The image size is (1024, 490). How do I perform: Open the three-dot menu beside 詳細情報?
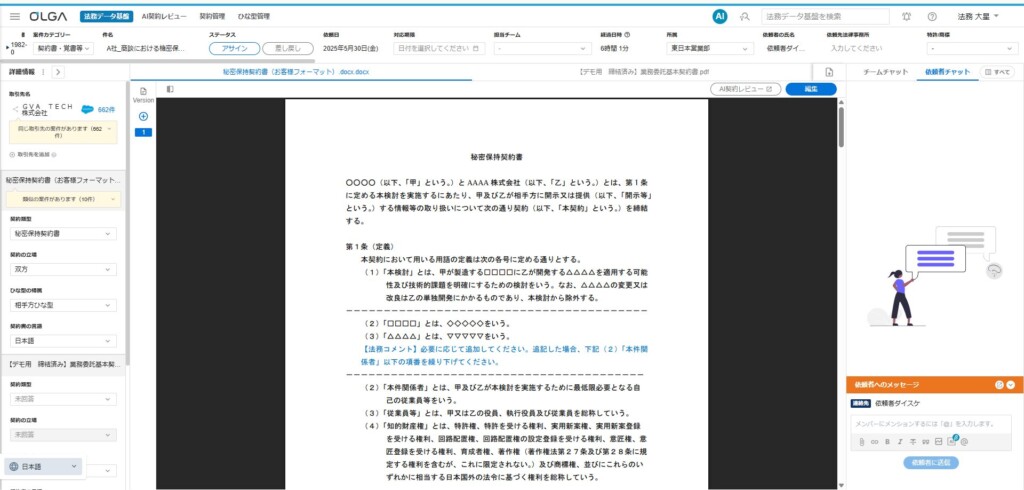(43, 72)
